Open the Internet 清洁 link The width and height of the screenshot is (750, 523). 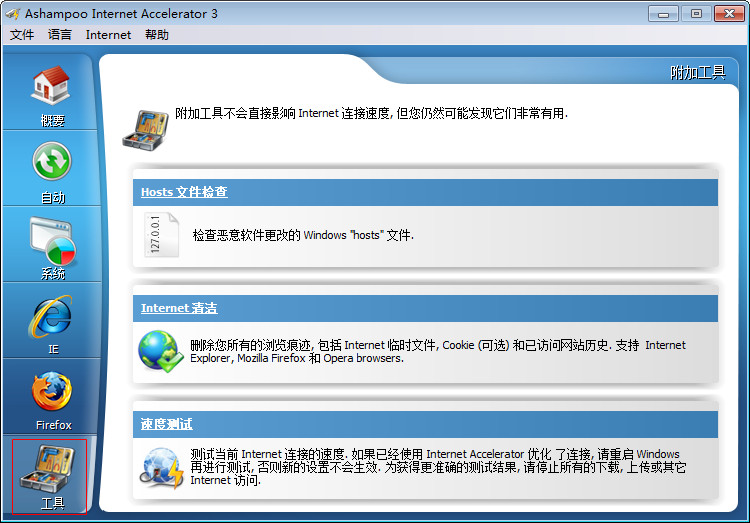tap(179, 308)
